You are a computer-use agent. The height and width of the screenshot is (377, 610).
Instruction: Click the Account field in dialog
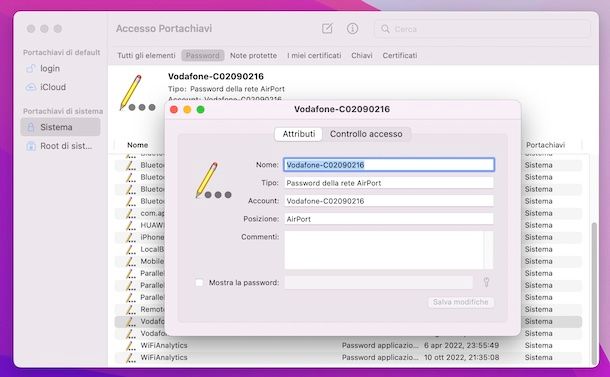pyautogui.click(x=389, y=201)
